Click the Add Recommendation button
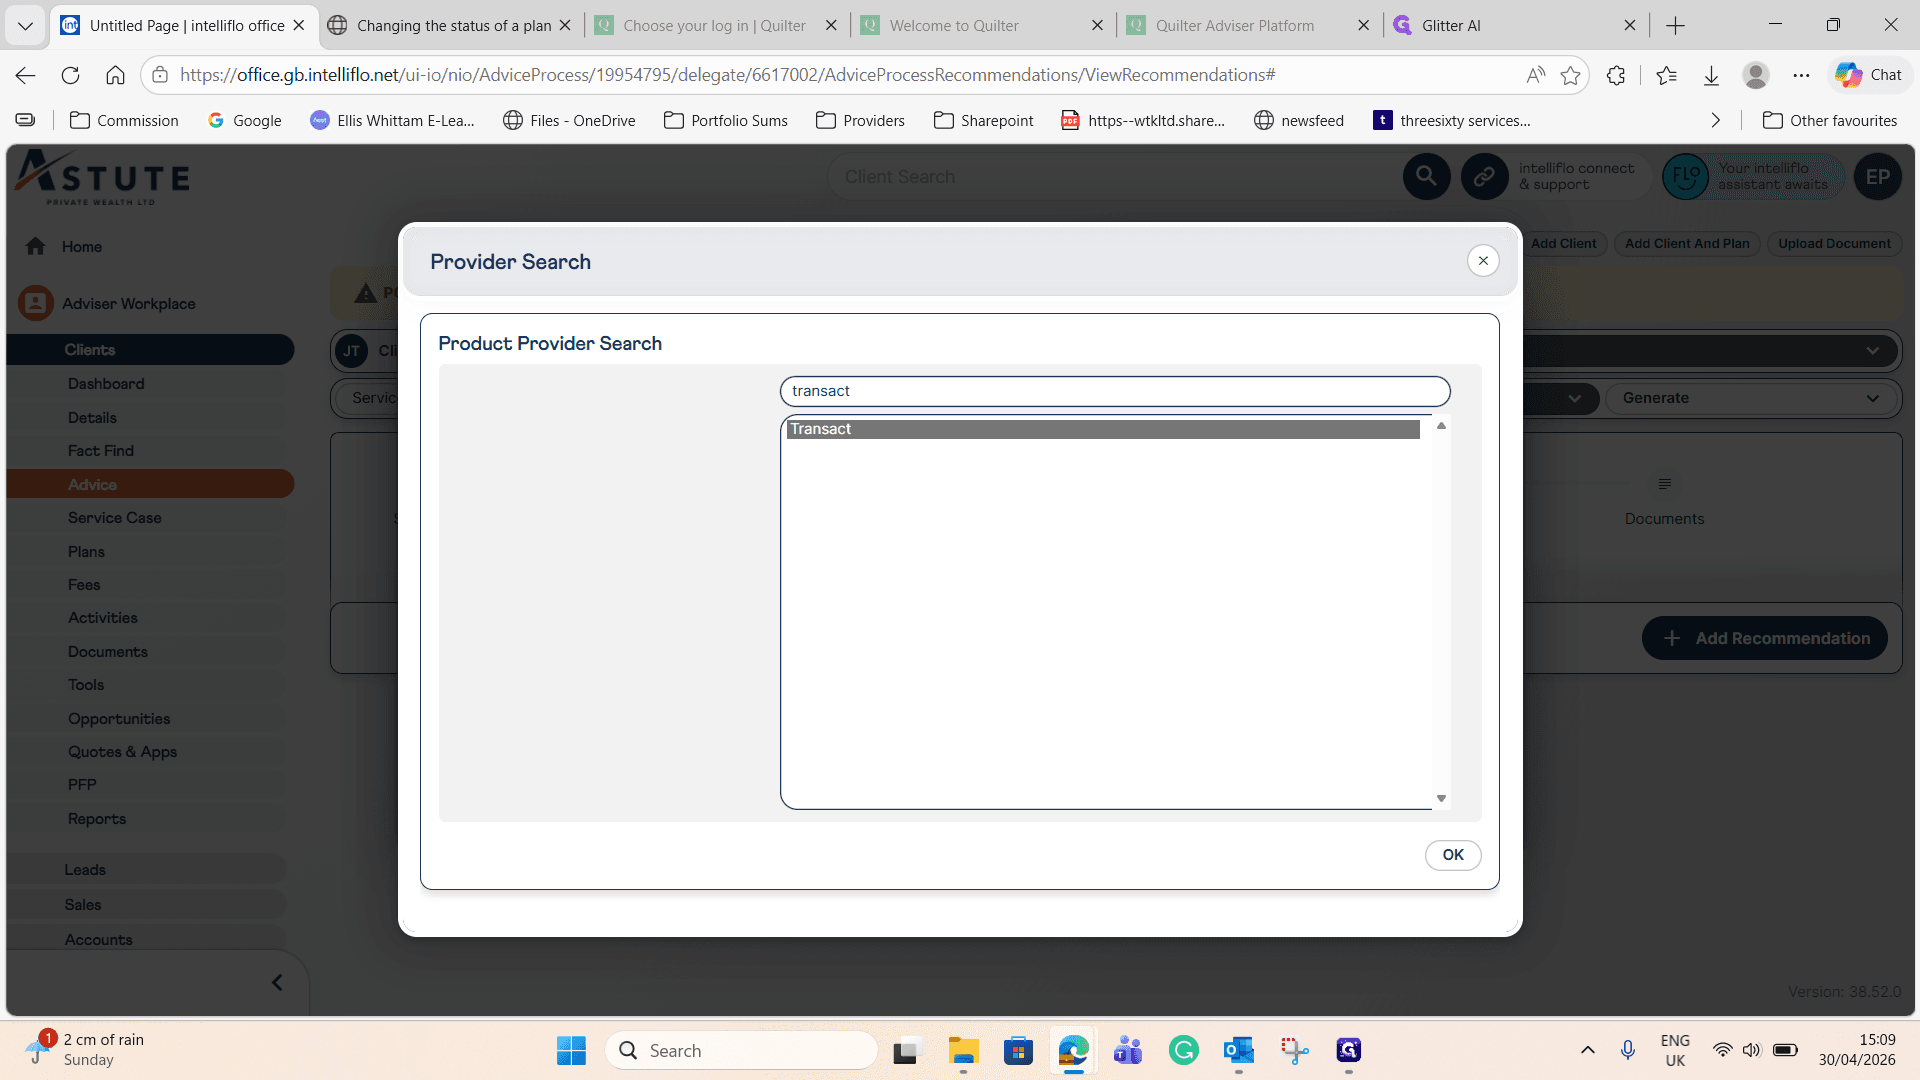Image resolution: width=1920 pixels, height=1080 pixels. [1765, 638]
